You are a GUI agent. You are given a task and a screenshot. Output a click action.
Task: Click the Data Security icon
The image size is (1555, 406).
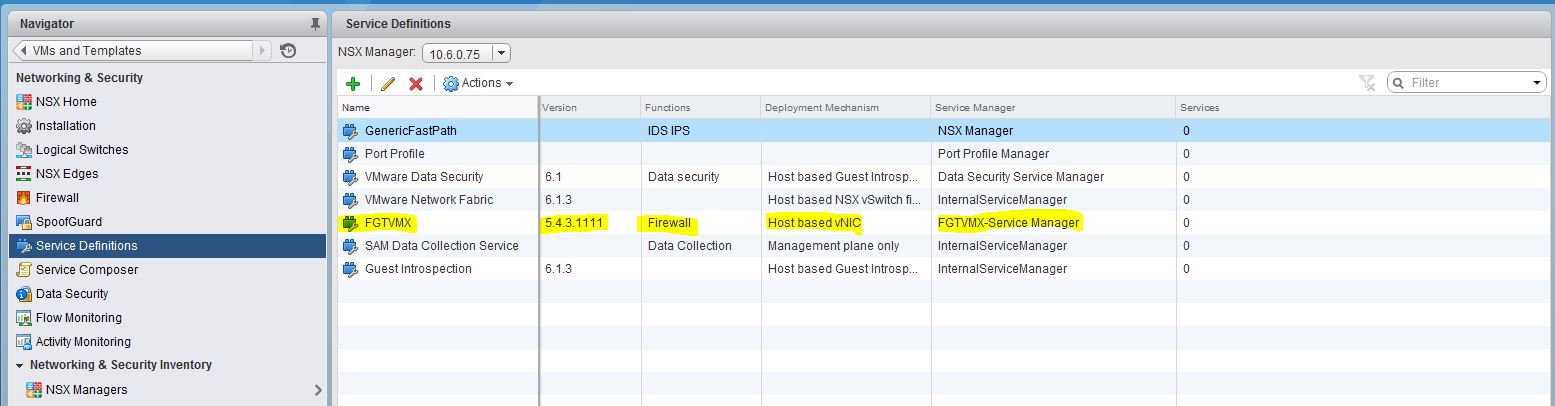tap(24, 294)
